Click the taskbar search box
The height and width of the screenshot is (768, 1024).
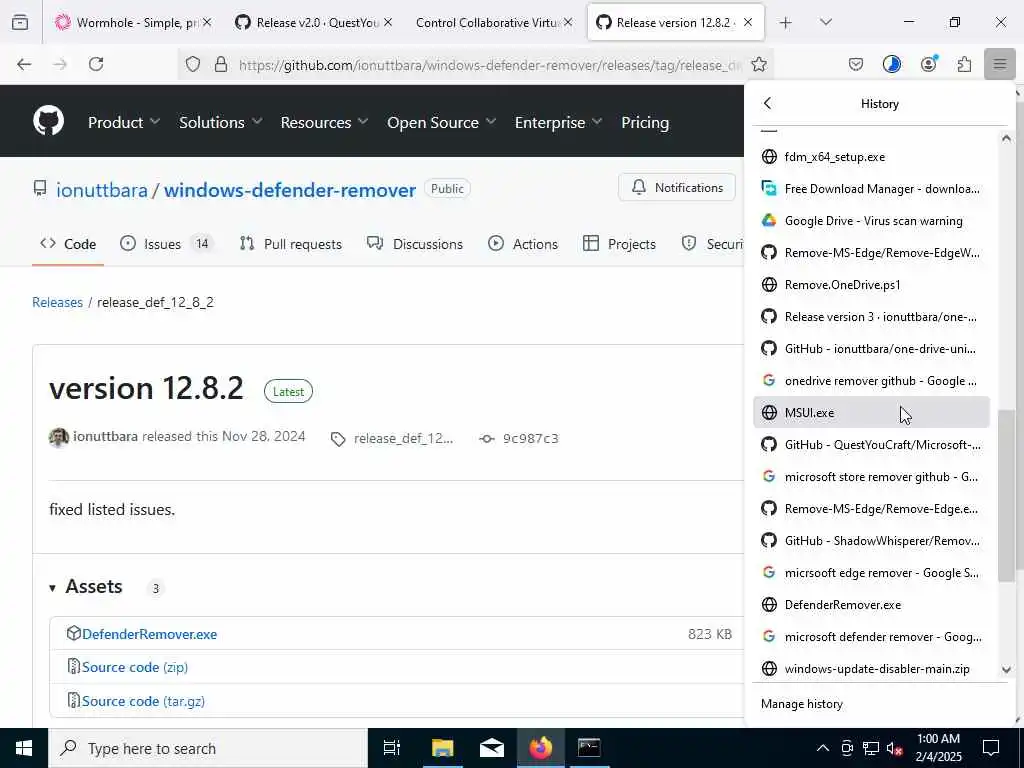pos(208,748)
